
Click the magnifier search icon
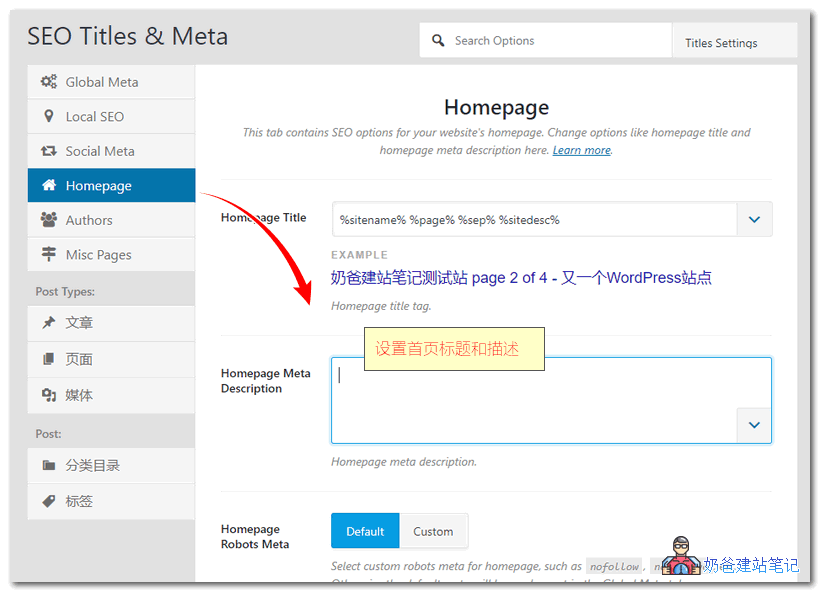pos(438,41)
